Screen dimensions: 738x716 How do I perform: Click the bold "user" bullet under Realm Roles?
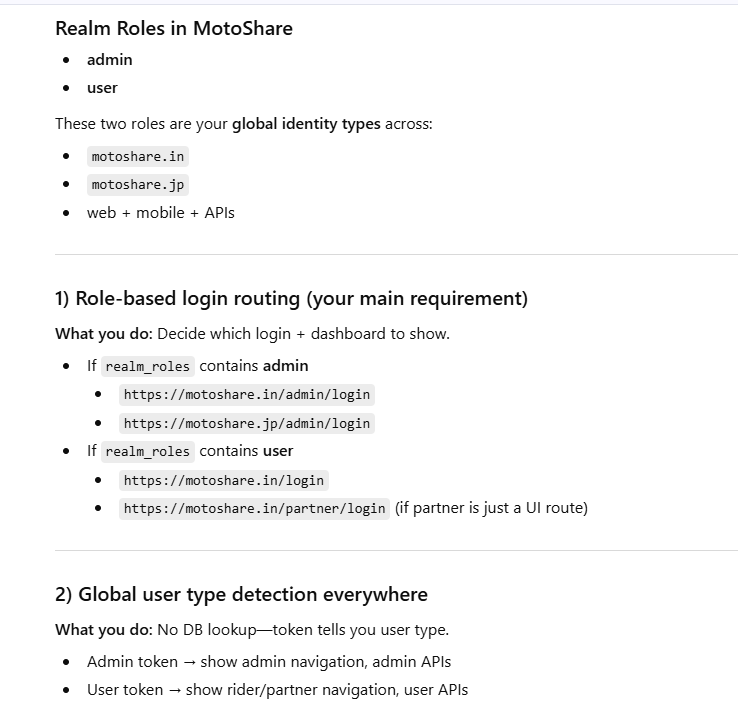pos(102,88)
